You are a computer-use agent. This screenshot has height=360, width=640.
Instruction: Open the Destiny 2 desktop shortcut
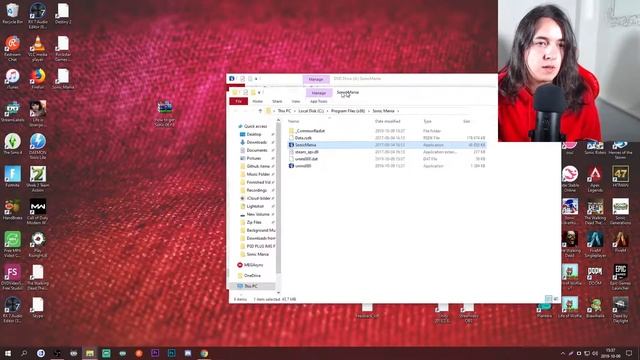pos(63,13)
